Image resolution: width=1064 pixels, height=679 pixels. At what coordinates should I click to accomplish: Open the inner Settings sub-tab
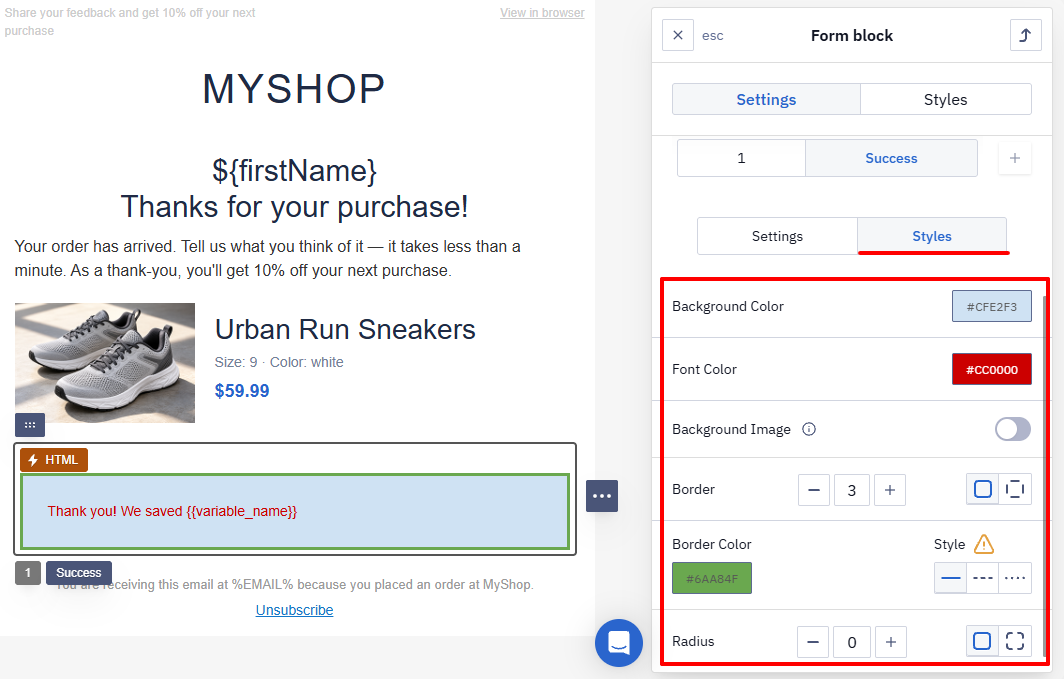pyautogui.click(x=777, y=236)
